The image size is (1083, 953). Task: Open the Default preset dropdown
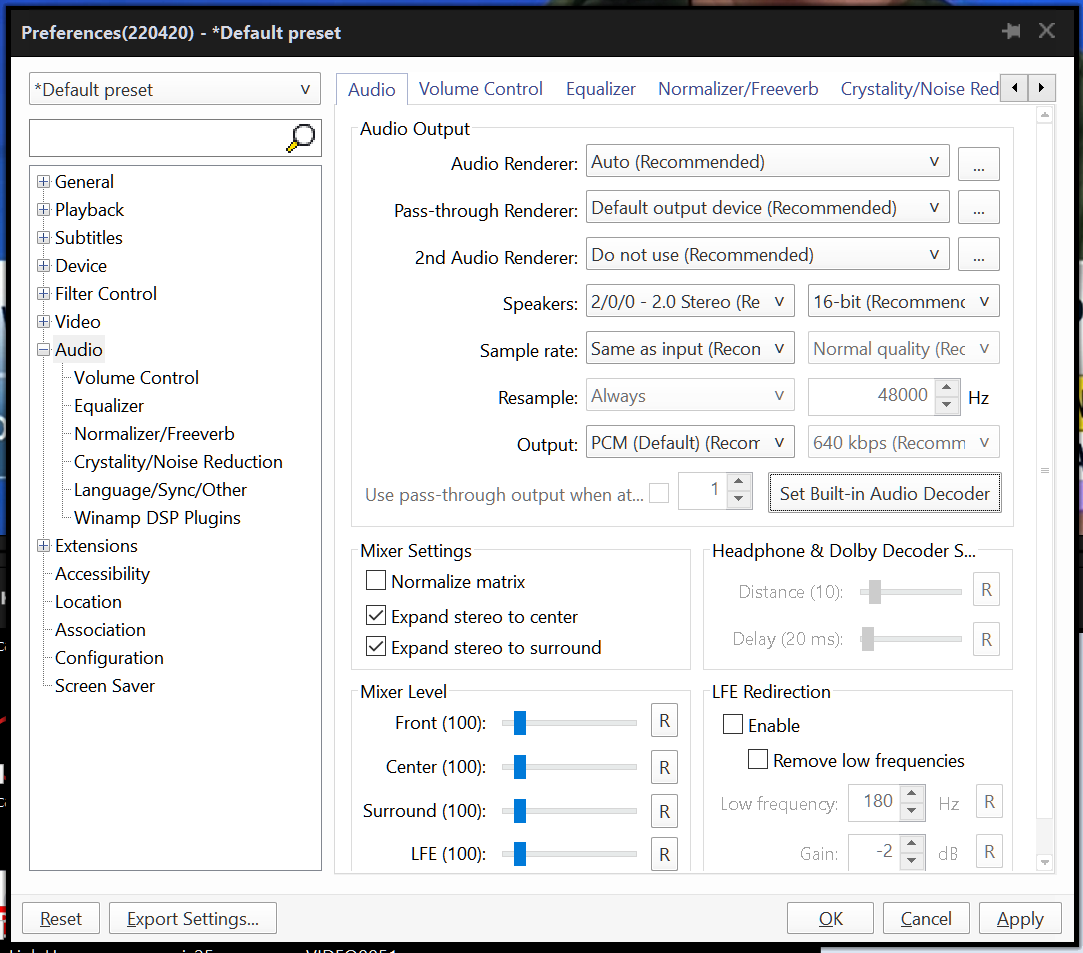click(x=175, y=89)
